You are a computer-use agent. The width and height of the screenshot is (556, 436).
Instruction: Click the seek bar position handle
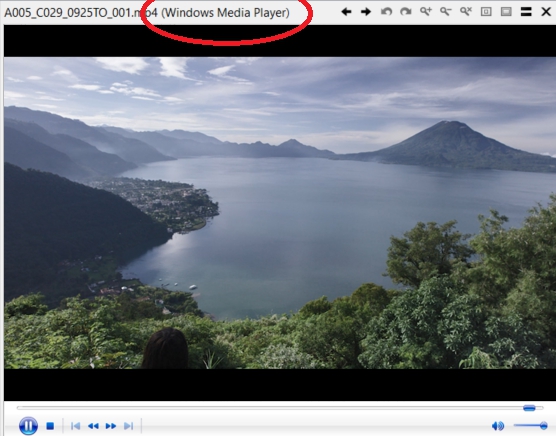(x=529, y=408)
